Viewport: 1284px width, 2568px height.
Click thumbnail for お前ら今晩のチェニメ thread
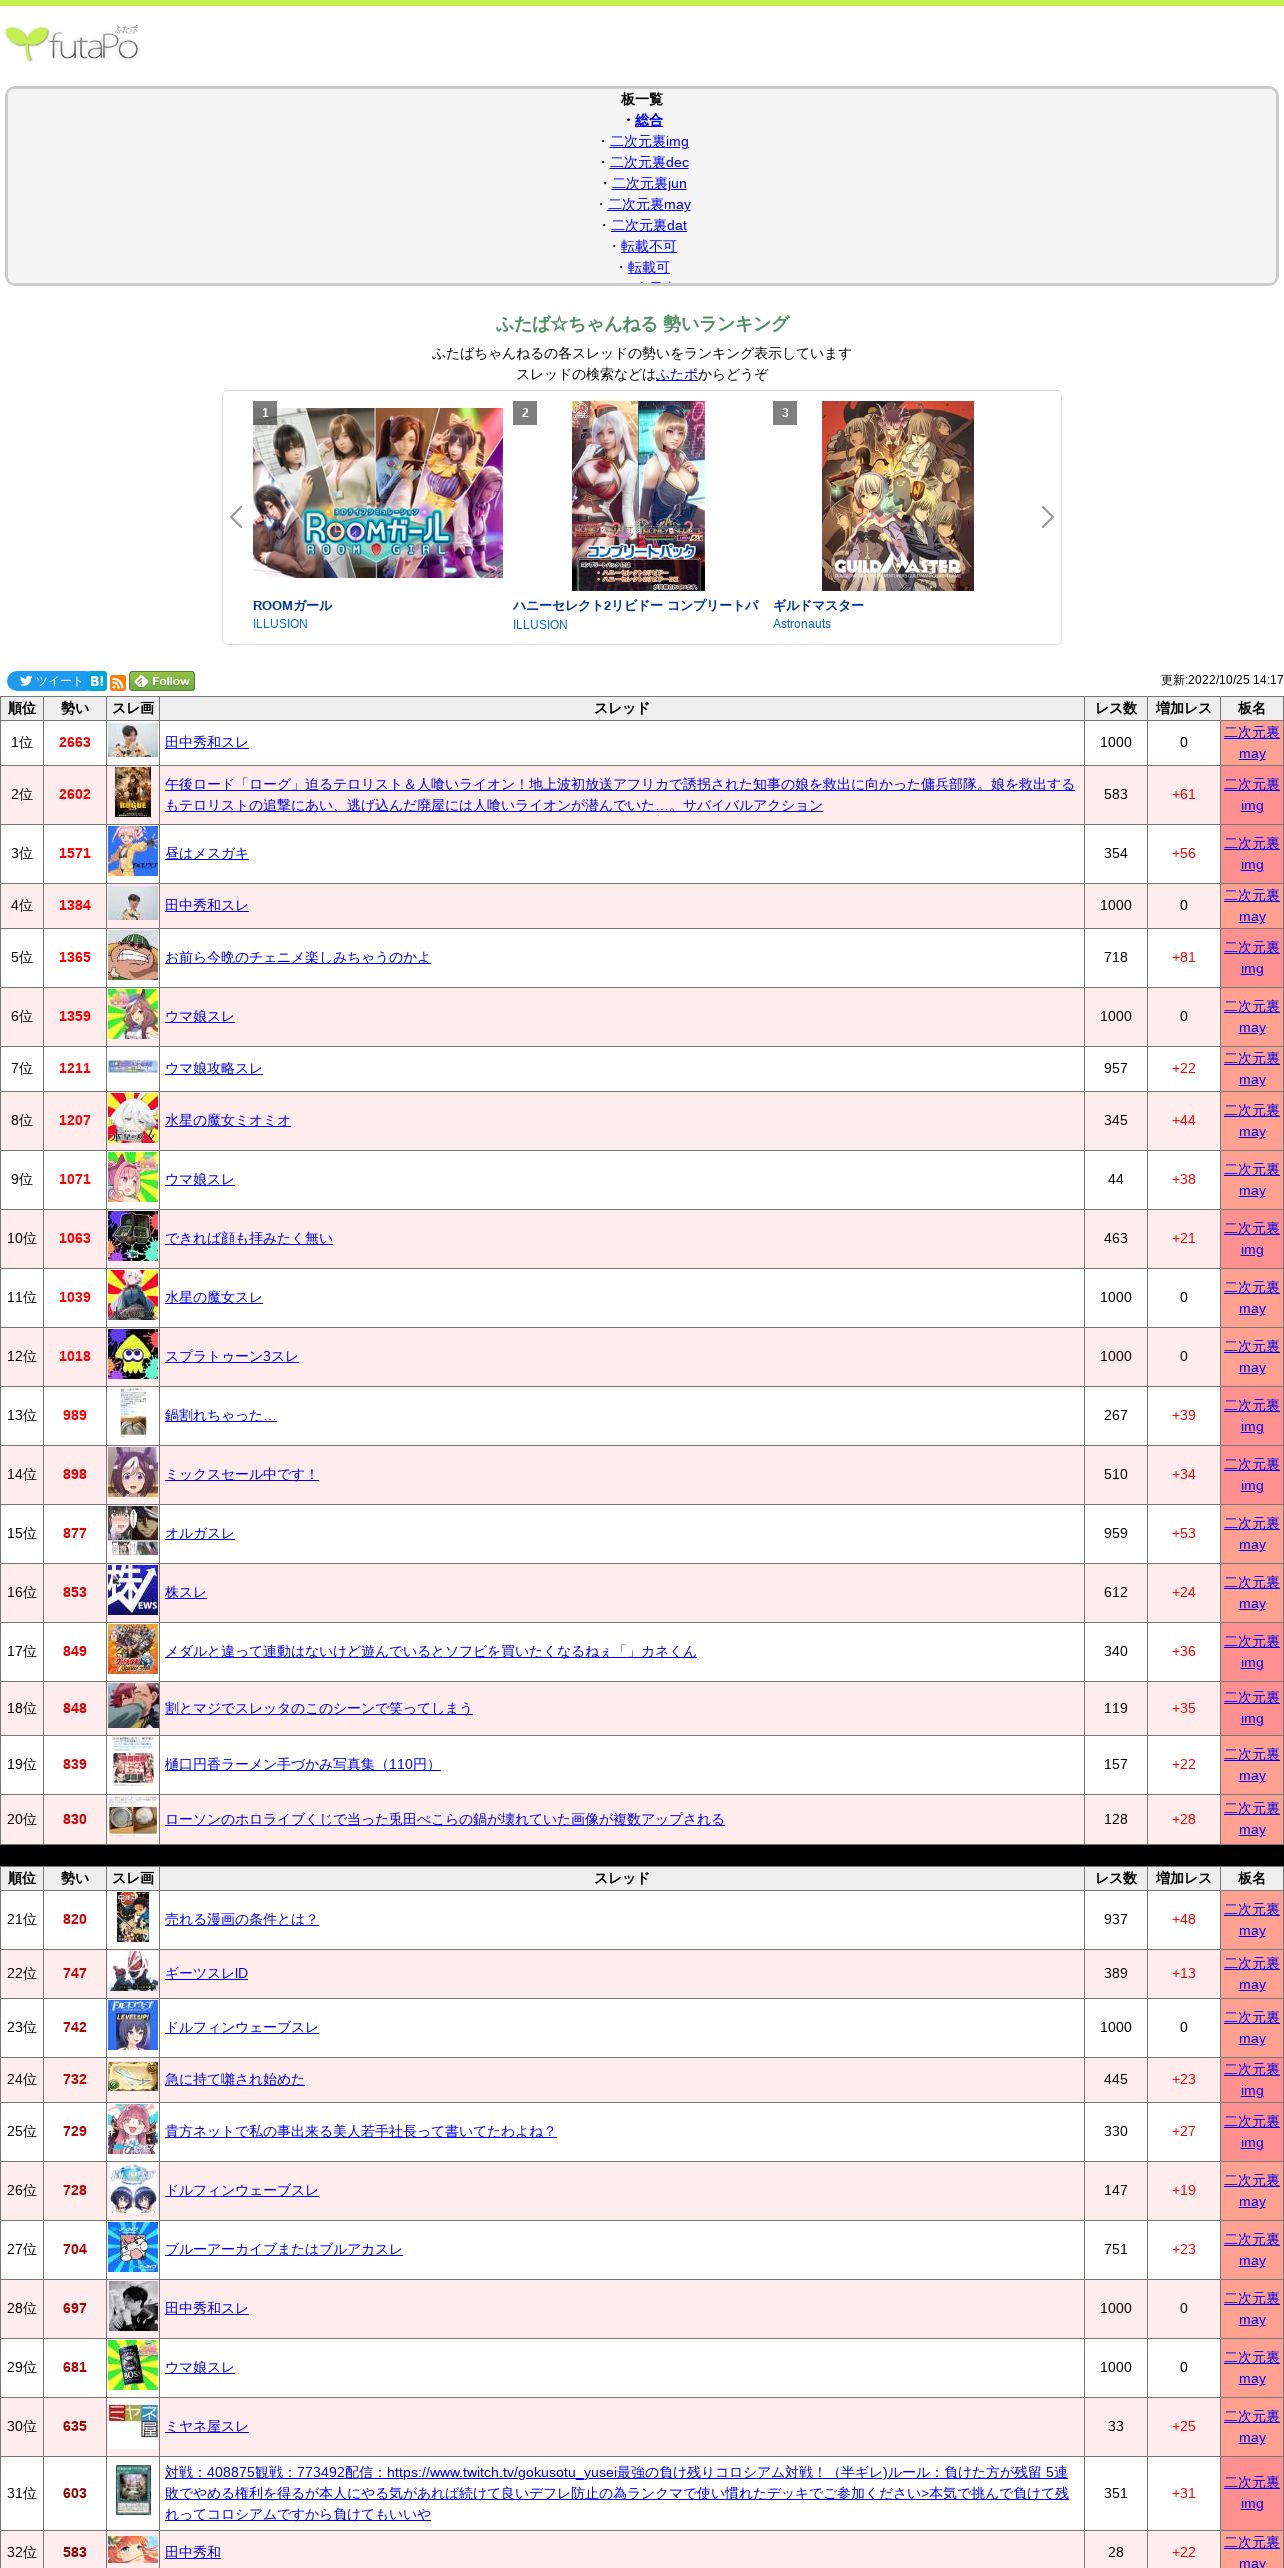tap(133, 957)
